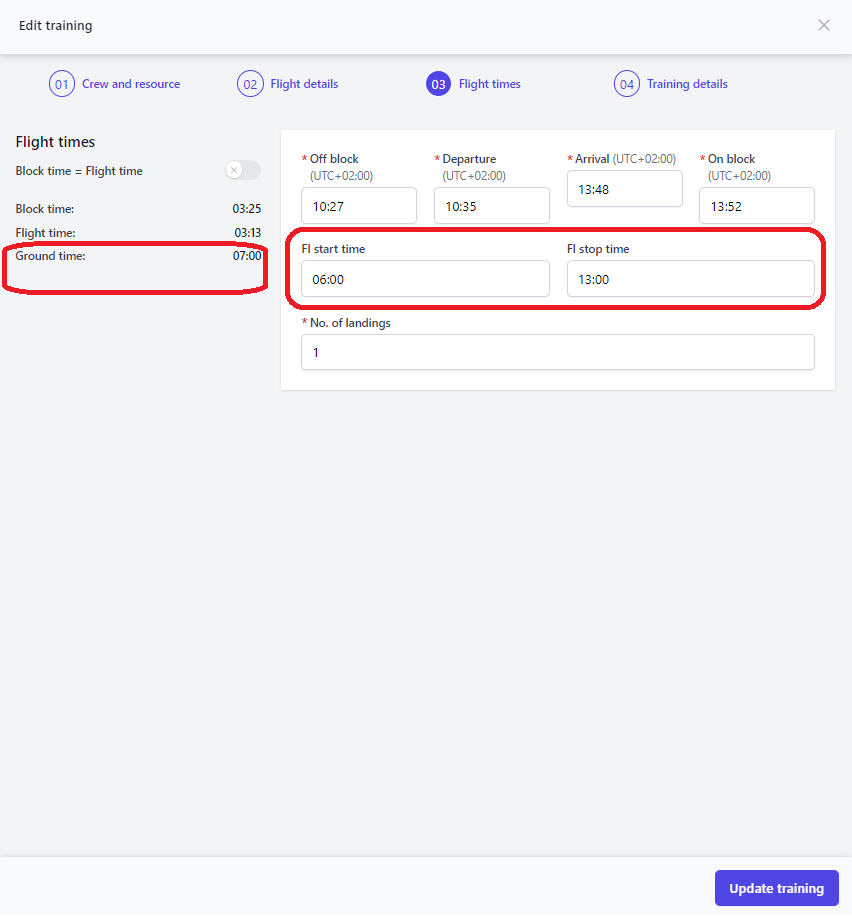Click the step 01 circle icon

click(61, 84)
